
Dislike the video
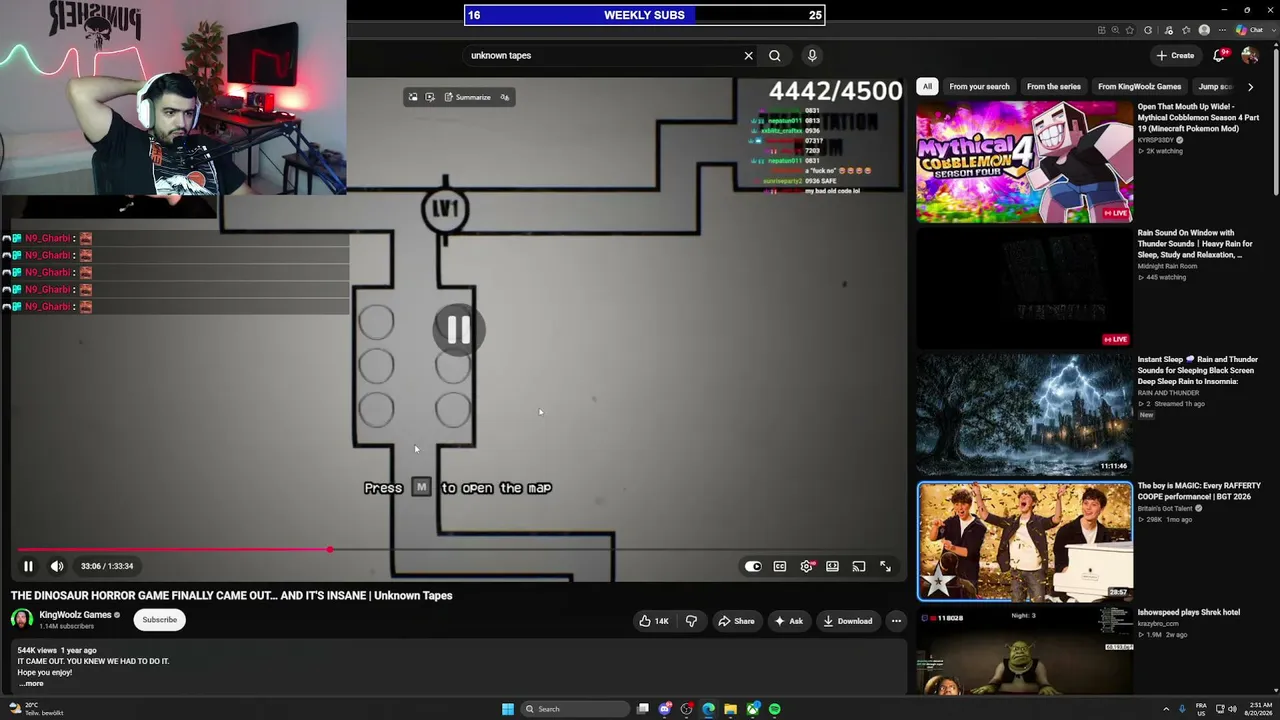pos(691,621)
